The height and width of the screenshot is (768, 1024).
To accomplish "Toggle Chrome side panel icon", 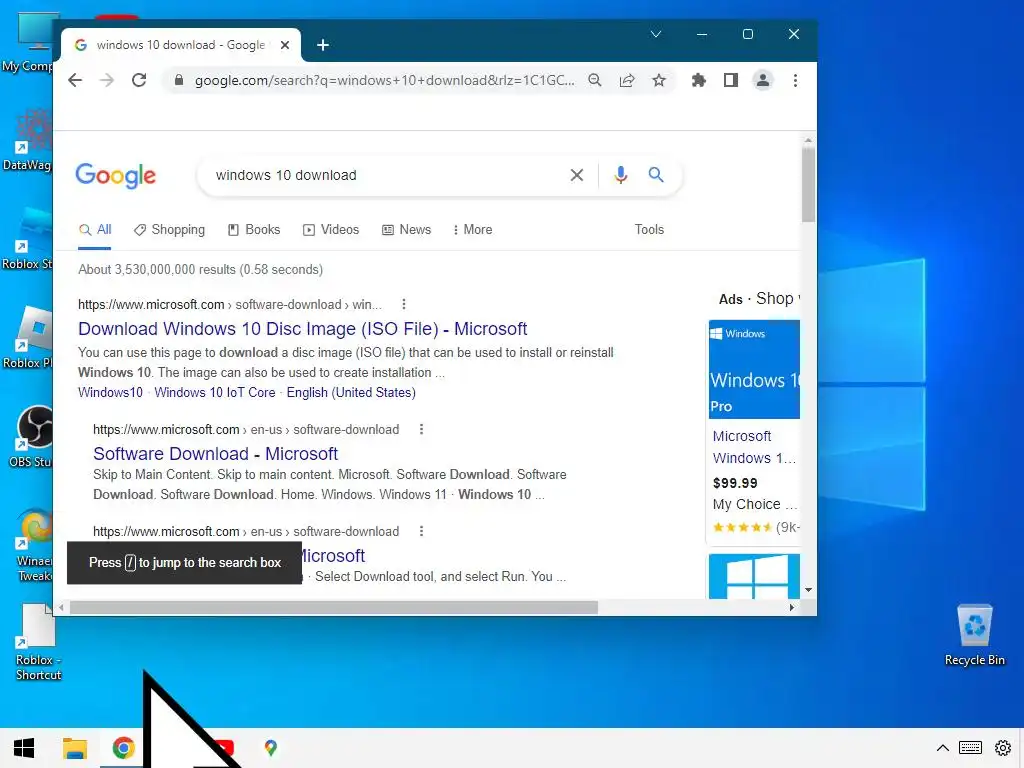I will (x=731, y=80).
